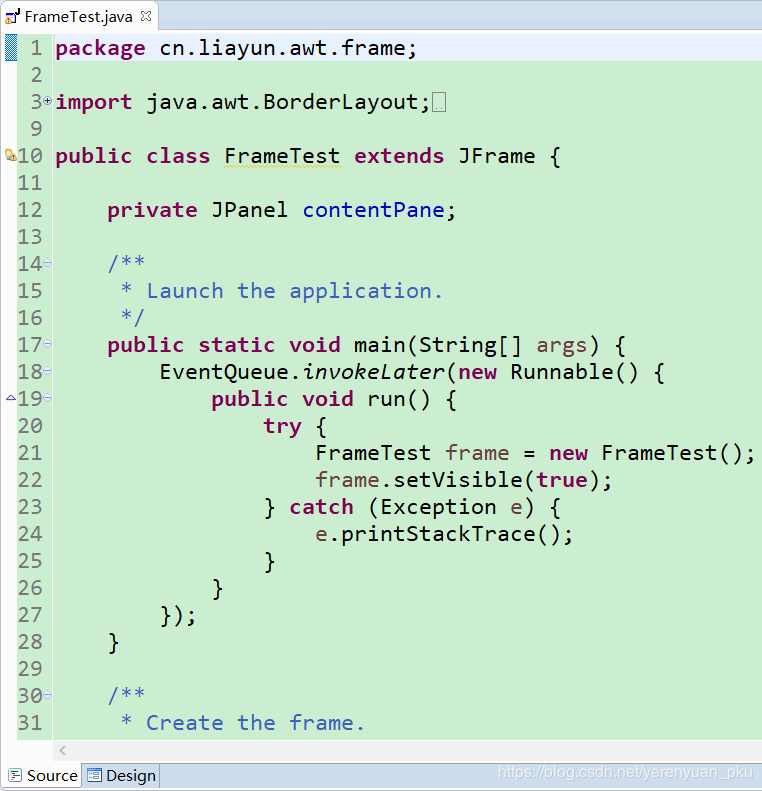Click the 'Create the frame.' comment text
Image resolution: width=762 pixels, height=791 pixels.
[255, 723]
